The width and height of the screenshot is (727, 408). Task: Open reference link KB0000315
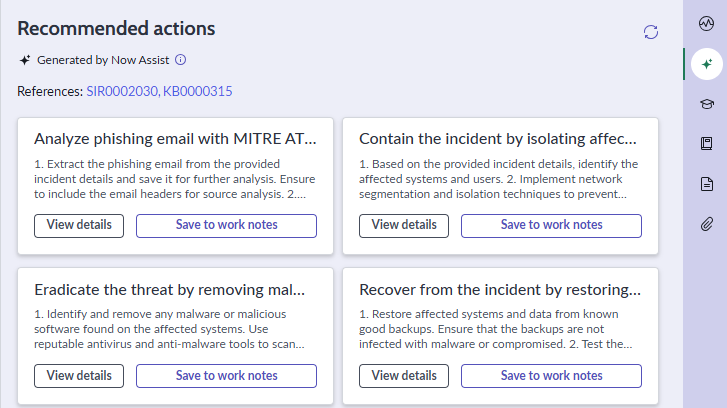coord(198,91)
